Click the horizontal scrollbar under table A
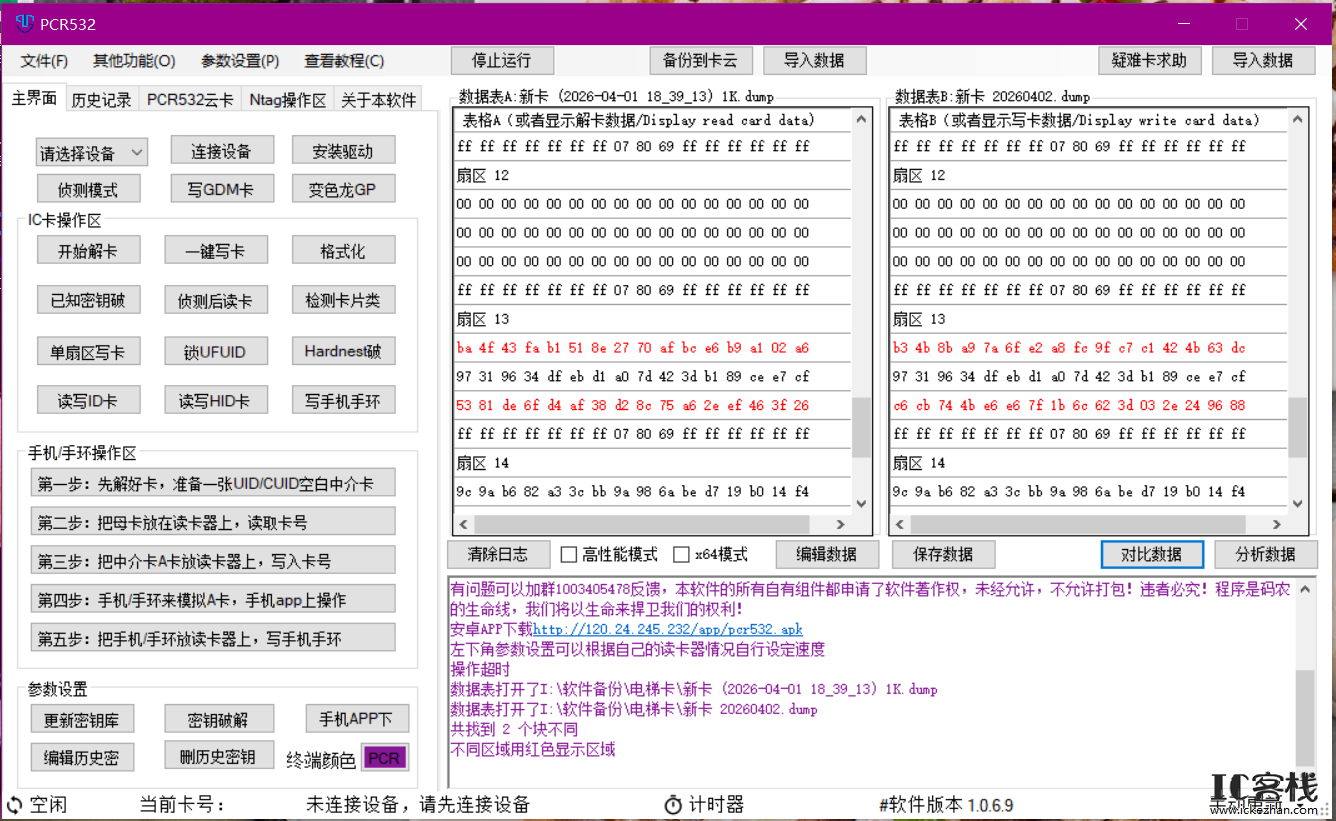The height and width of the screenshot is (821, 1336). tap(650, 523)
